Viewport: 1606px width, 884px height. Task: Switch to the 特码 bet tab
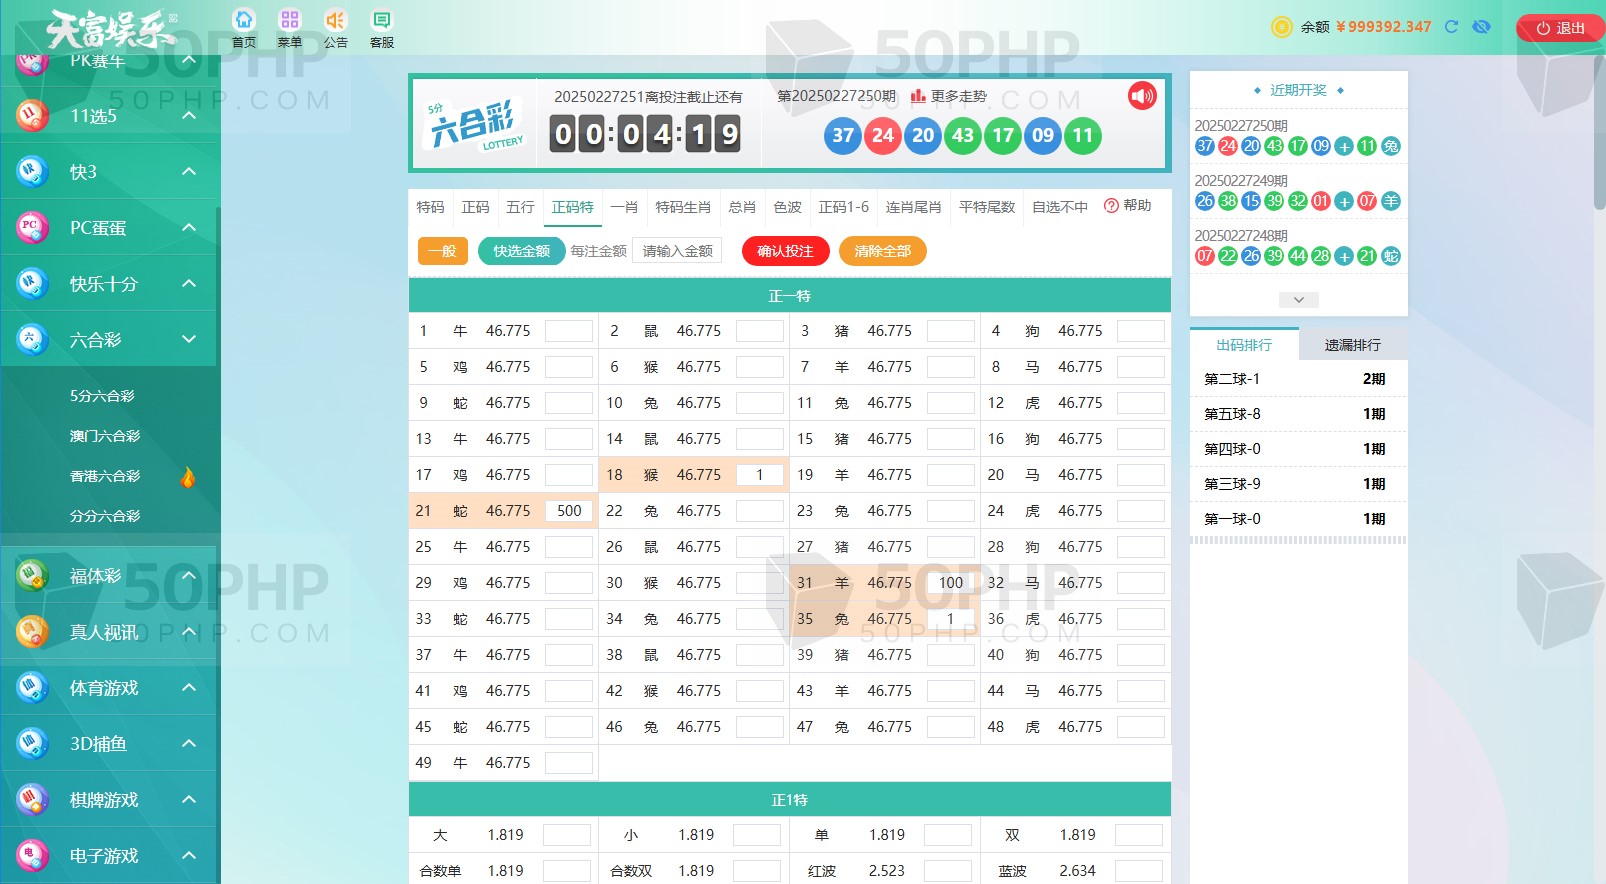430,207
